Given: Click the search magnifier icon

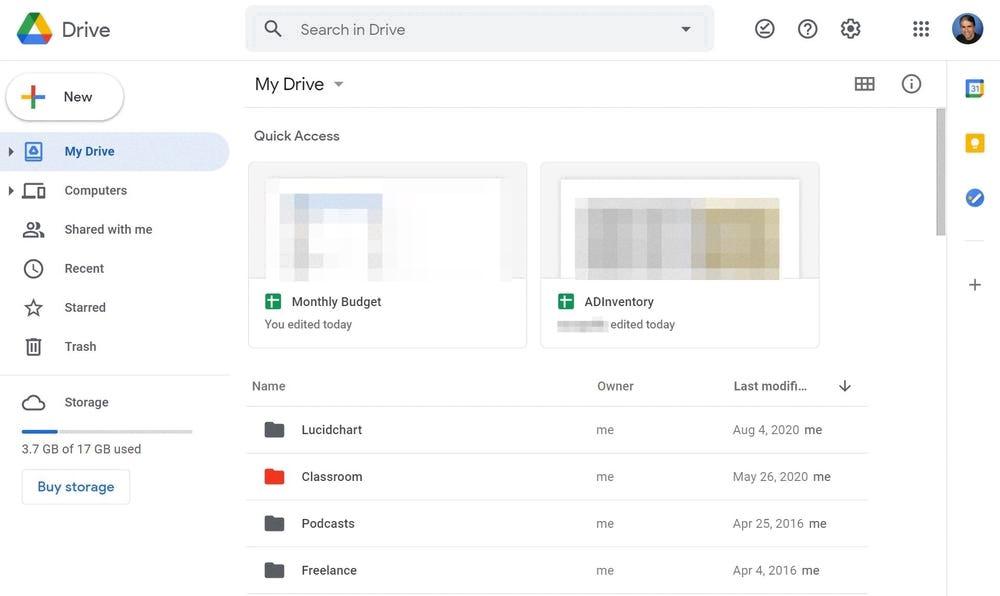Looking at the screenshot, I should 273,29.
